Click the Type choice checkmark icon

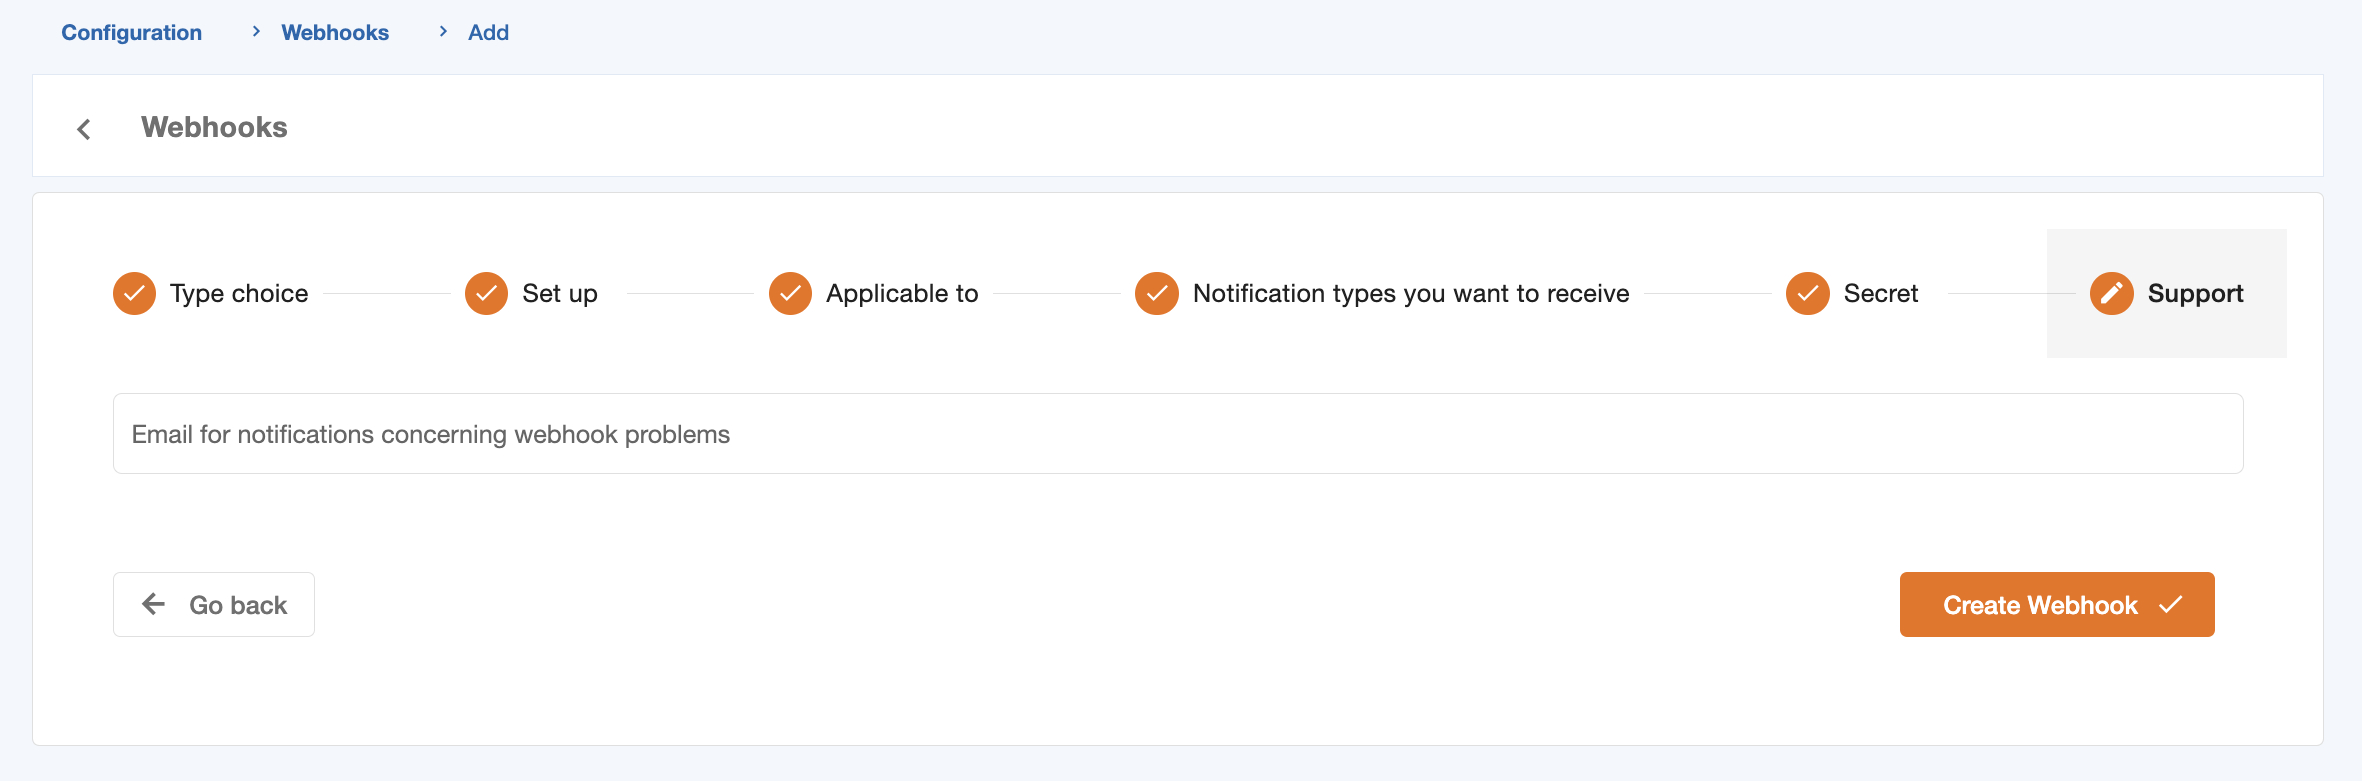click(x=134, y=293)
